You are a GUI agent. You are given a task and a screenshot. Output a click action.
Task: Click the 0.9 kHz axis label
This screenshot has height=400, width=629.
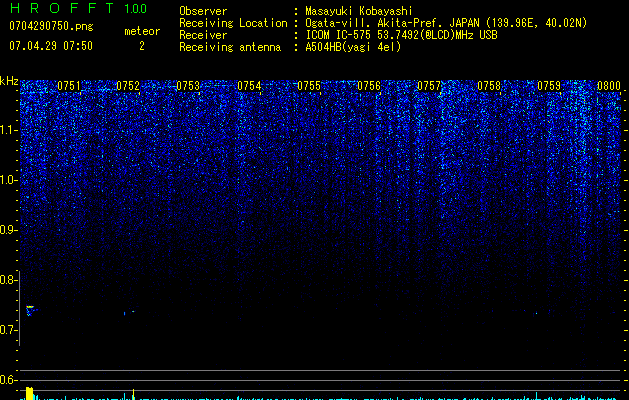coord(8,230)
